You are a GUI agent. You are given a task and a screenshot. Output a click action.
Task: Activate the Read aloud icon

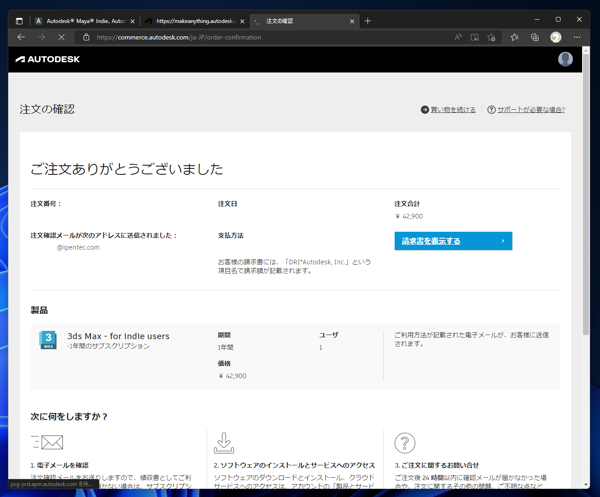tap(458, 37)
